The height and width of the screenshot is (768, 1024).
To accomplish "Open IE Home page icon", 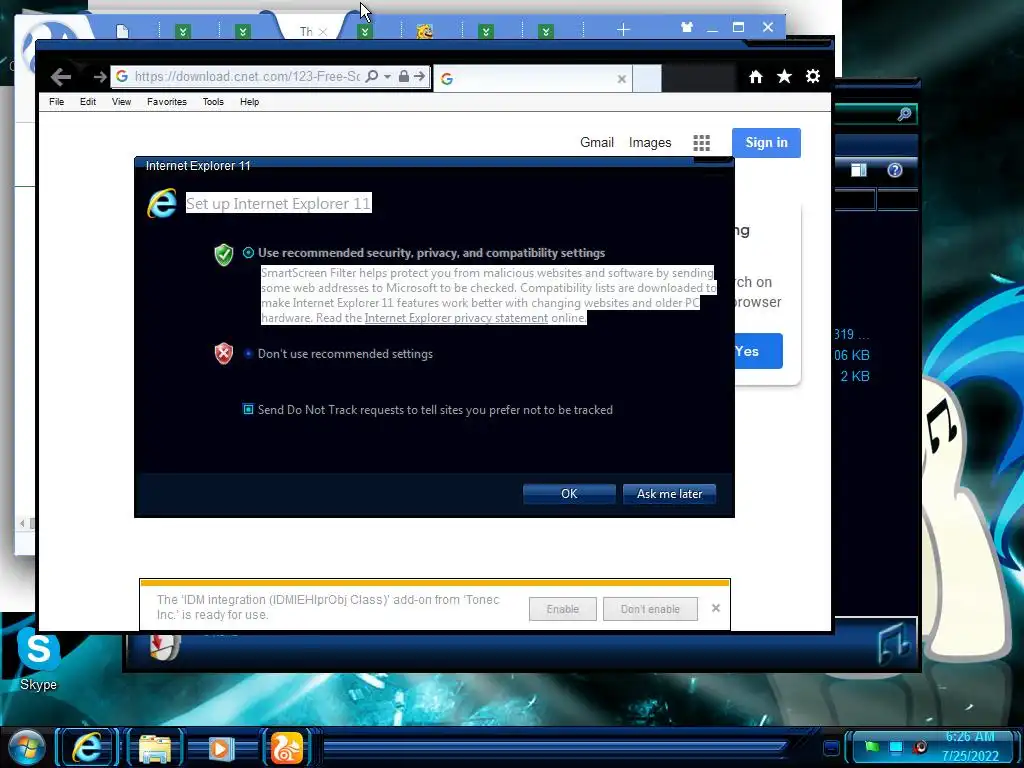I will [x=756, y=77].
